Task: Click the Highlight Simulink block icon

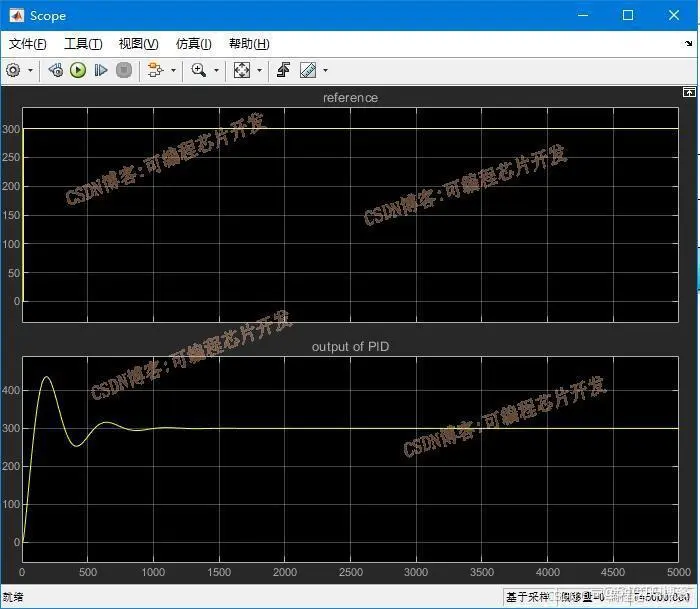Action: 155,70
